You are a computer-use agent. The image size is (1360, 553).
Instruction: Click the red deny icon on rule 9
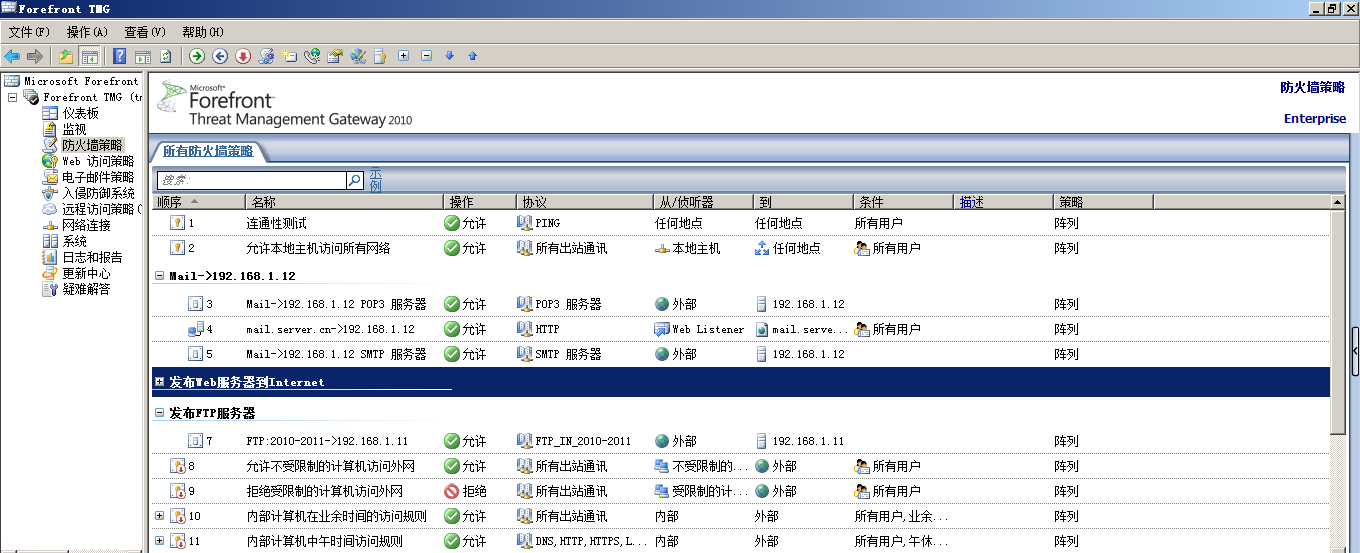[452, 491]
